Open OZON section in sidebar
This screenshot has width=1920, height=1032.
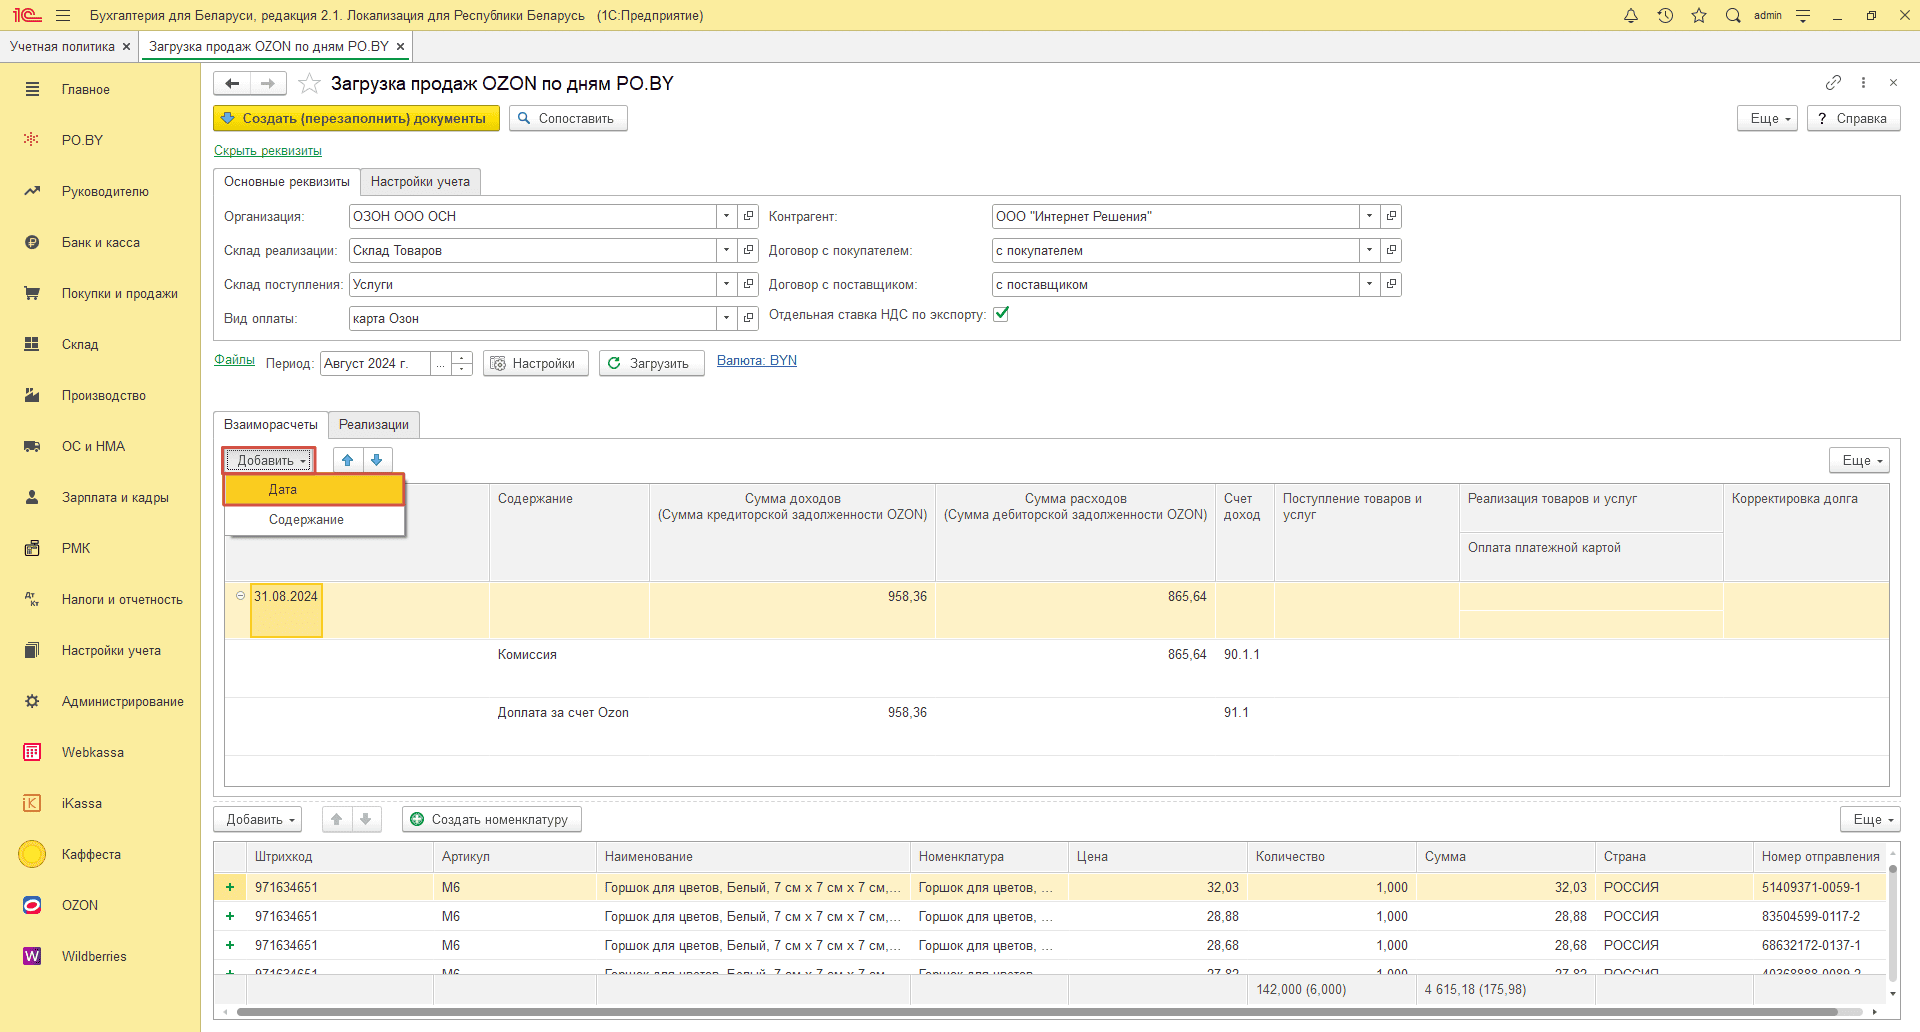[80, 905]
